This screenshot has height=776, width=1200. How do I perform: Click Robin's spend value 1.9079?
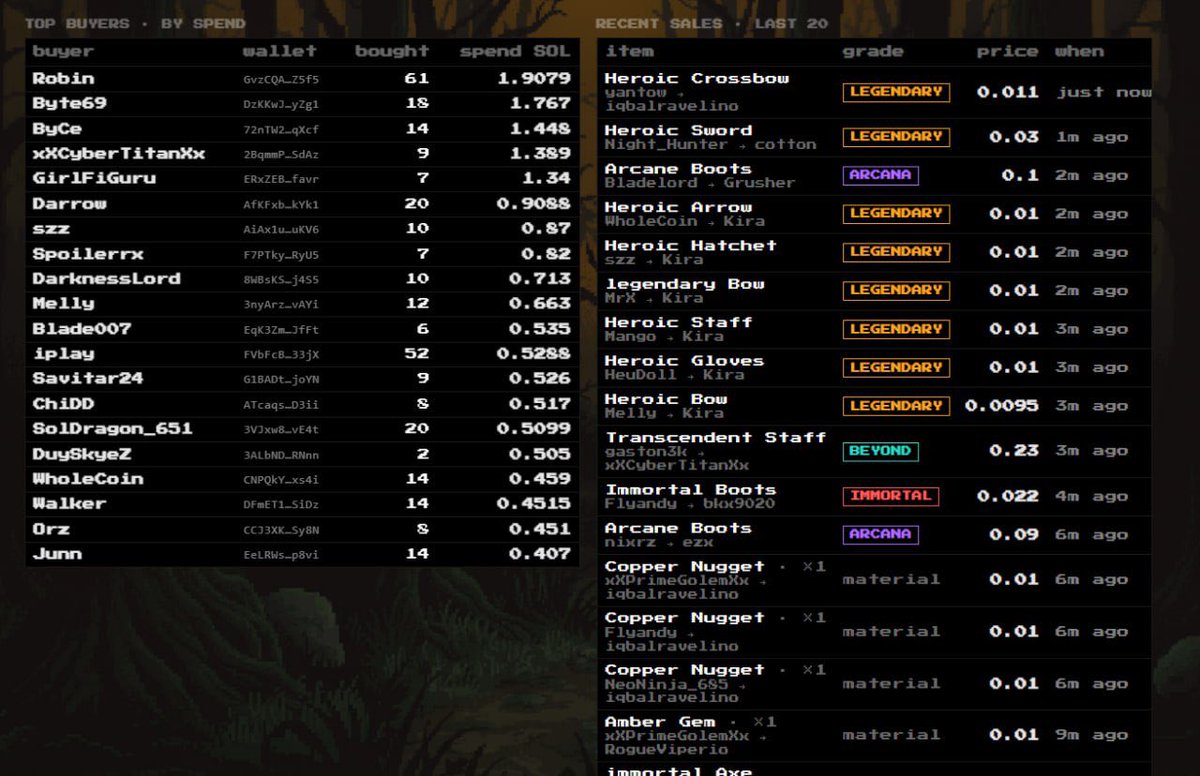534,78
